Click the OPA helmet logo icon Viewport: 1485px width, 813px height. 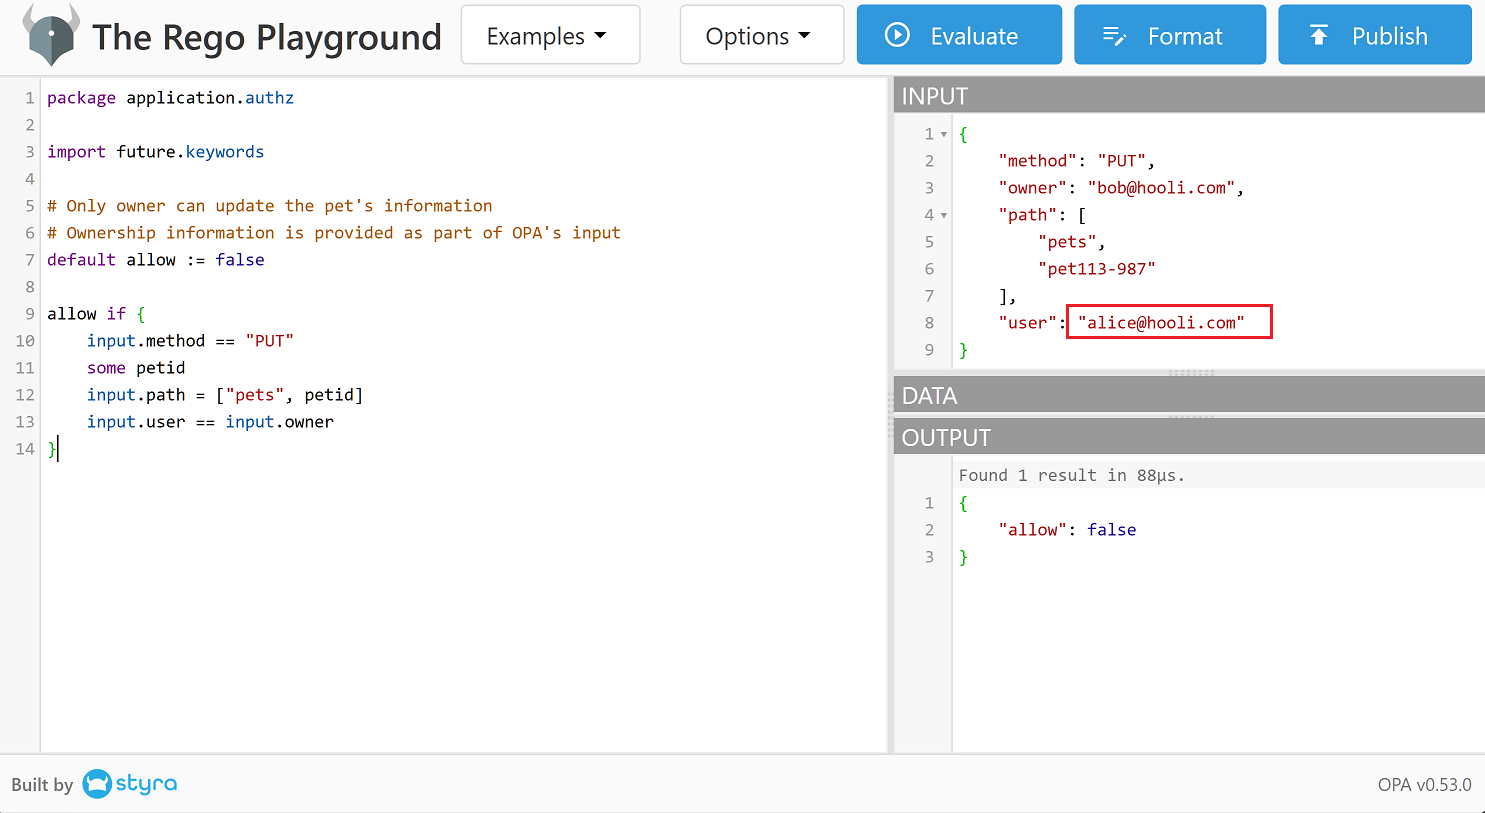tap(52, 36)
